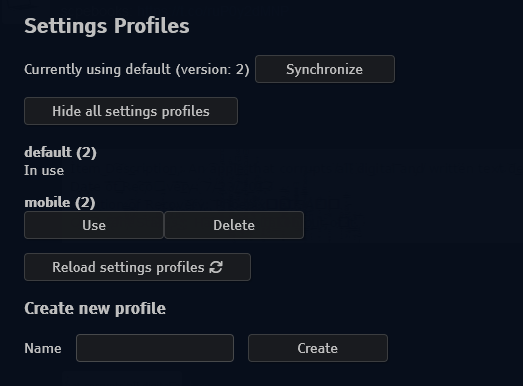Viewport: 523px width, 386px height.
Task: Click the In use status text
Action: point(44,170)
